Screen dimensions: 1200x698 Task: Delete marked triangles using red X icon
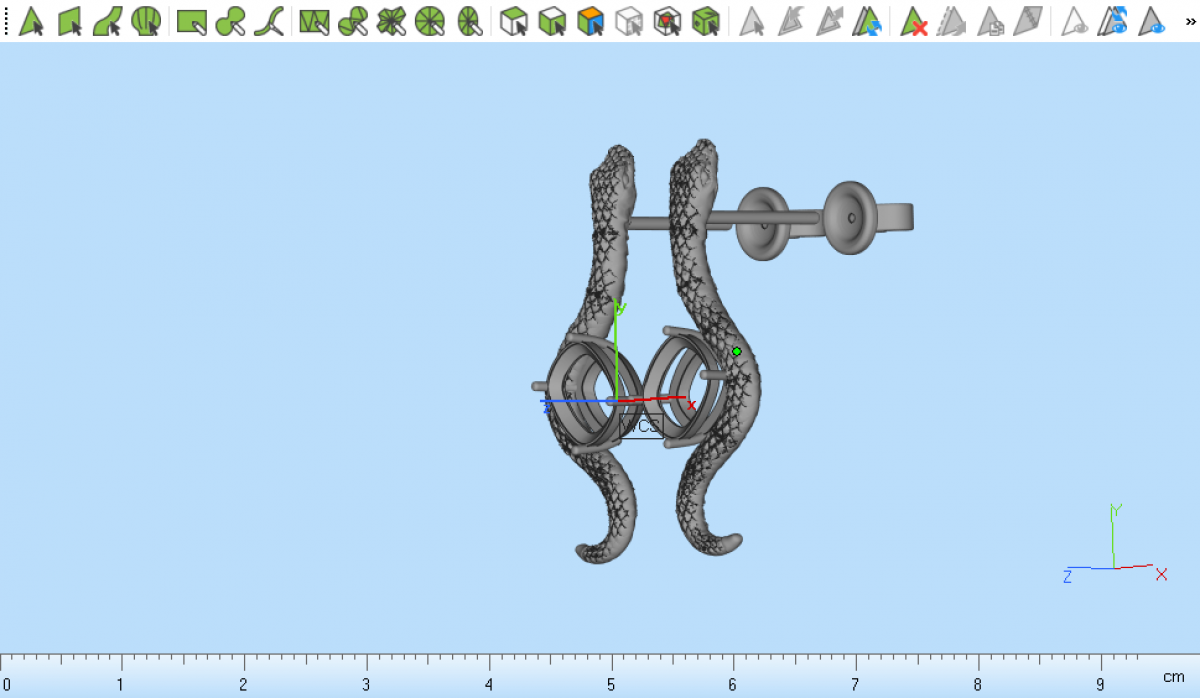[x=913, y=21]
